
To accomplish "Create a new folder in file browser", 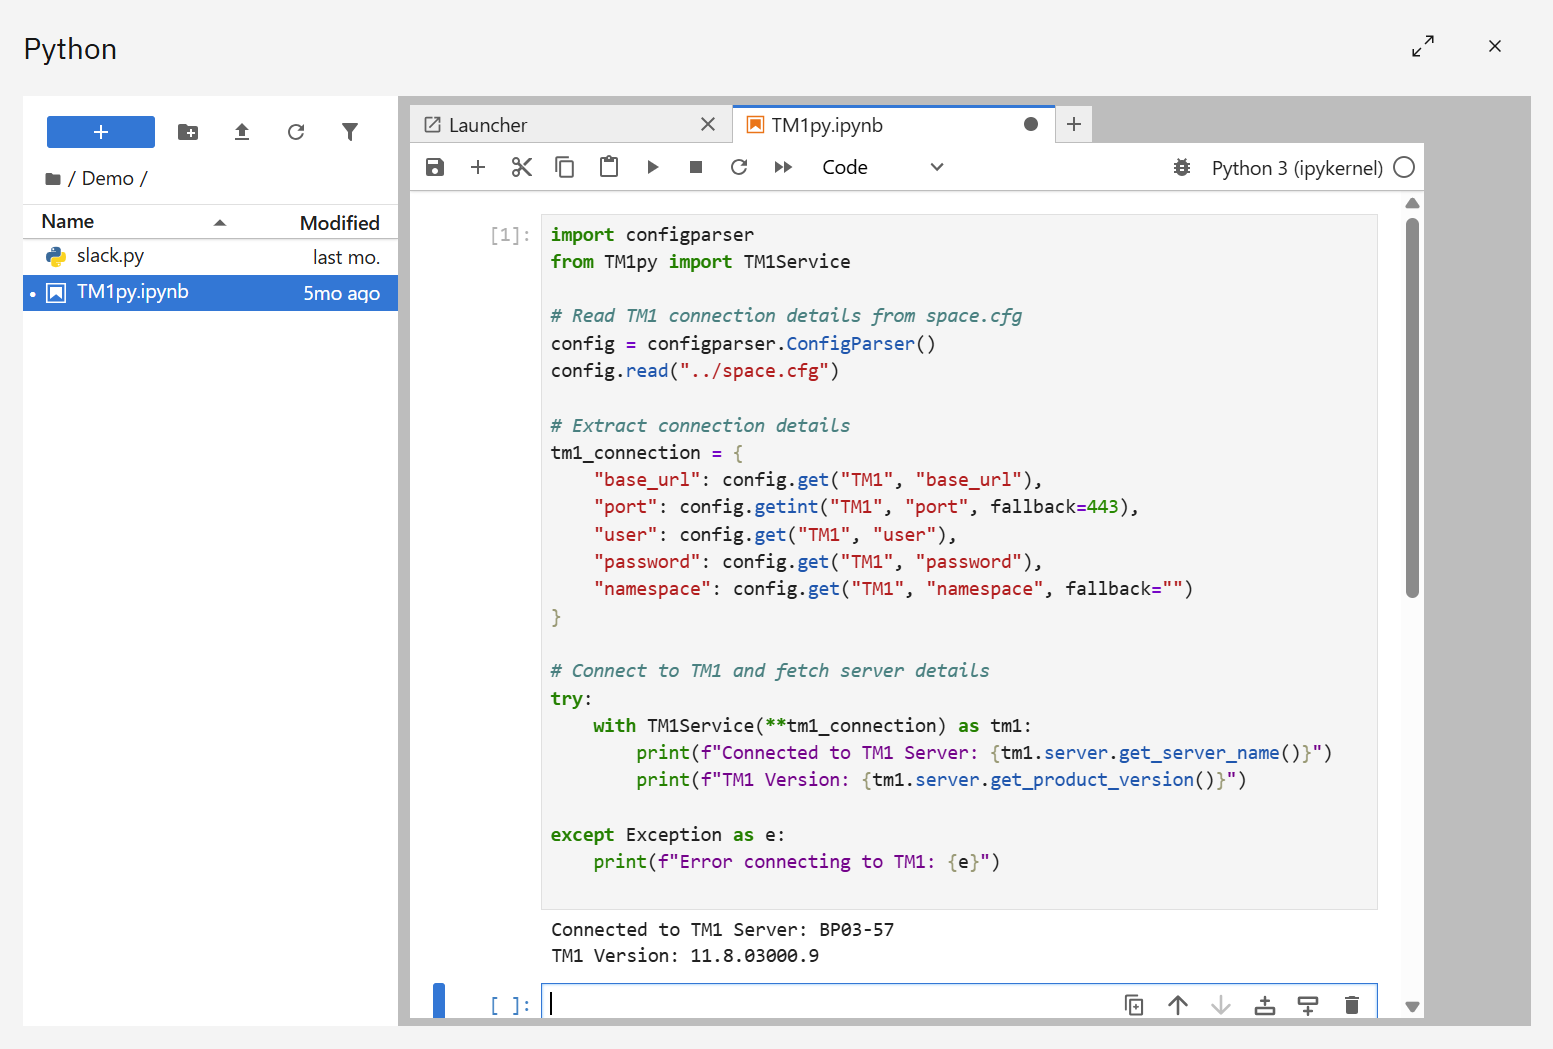I will click(188, 132).
